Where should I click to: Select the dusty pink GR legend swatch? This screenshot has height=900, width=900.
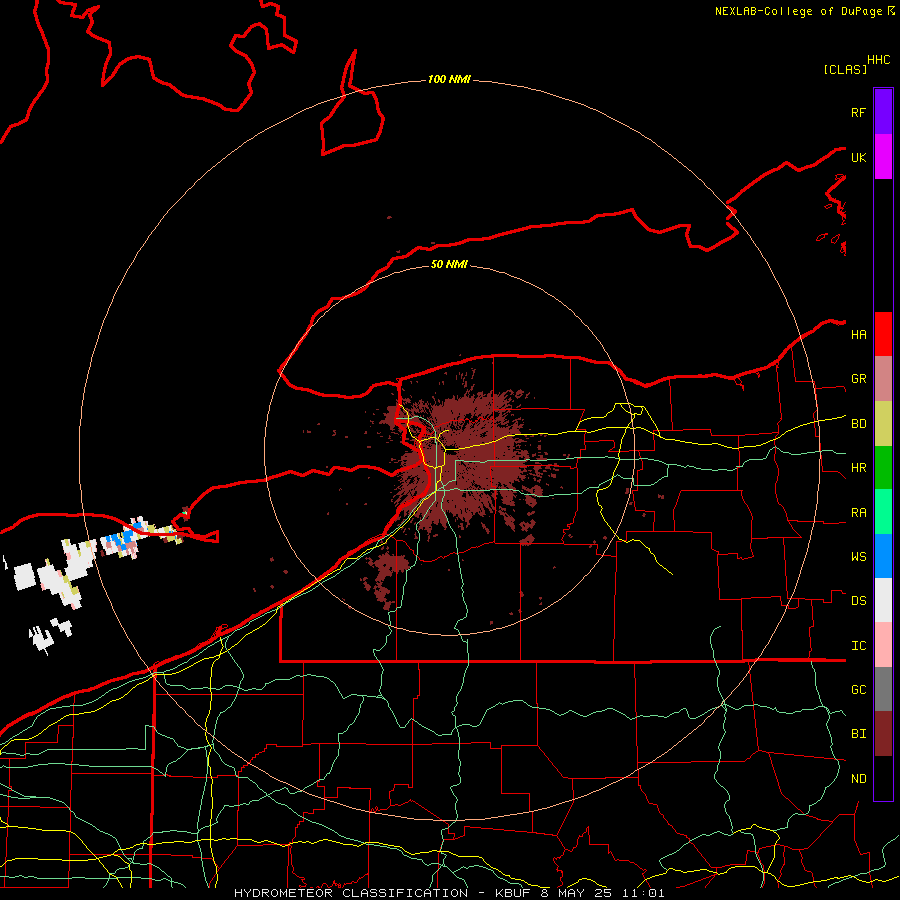pos(883,379)
